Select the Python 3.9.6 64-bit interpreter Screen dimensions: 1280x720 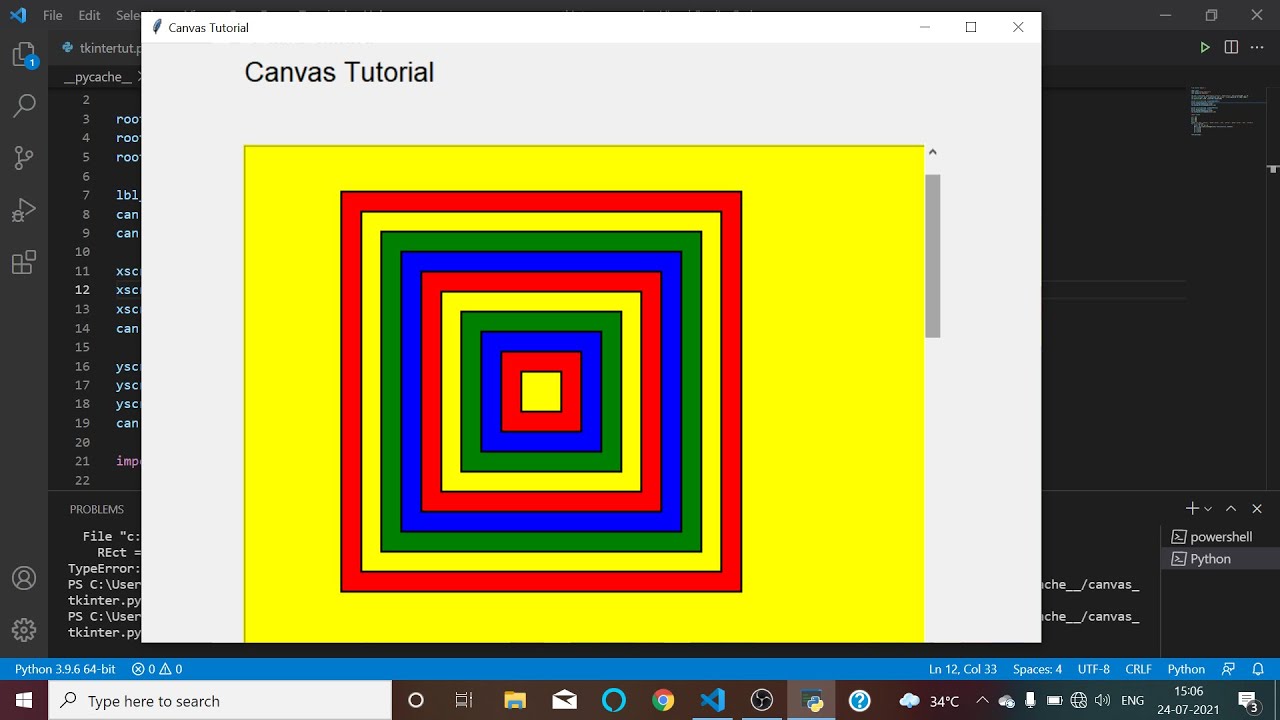point(65,669)
